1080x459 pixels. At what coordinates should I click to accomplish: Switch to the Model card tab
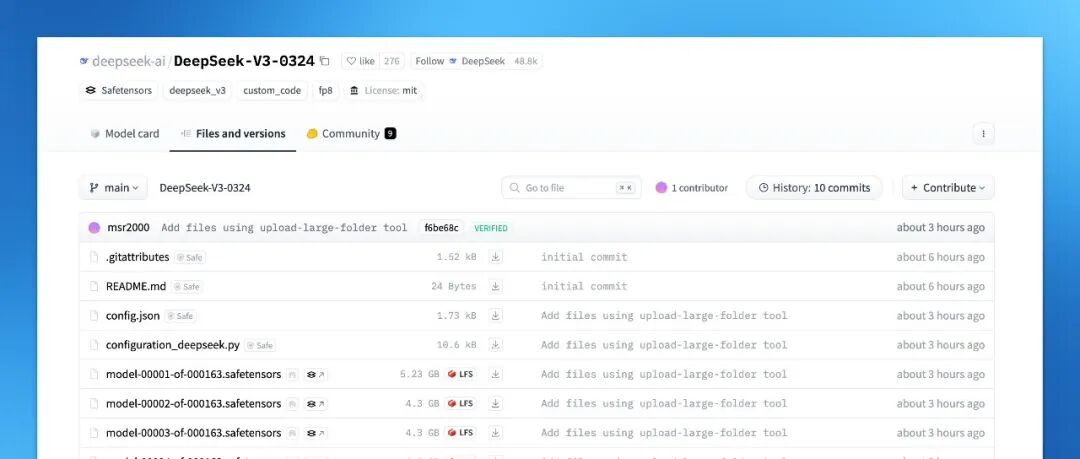pos(125,134)
